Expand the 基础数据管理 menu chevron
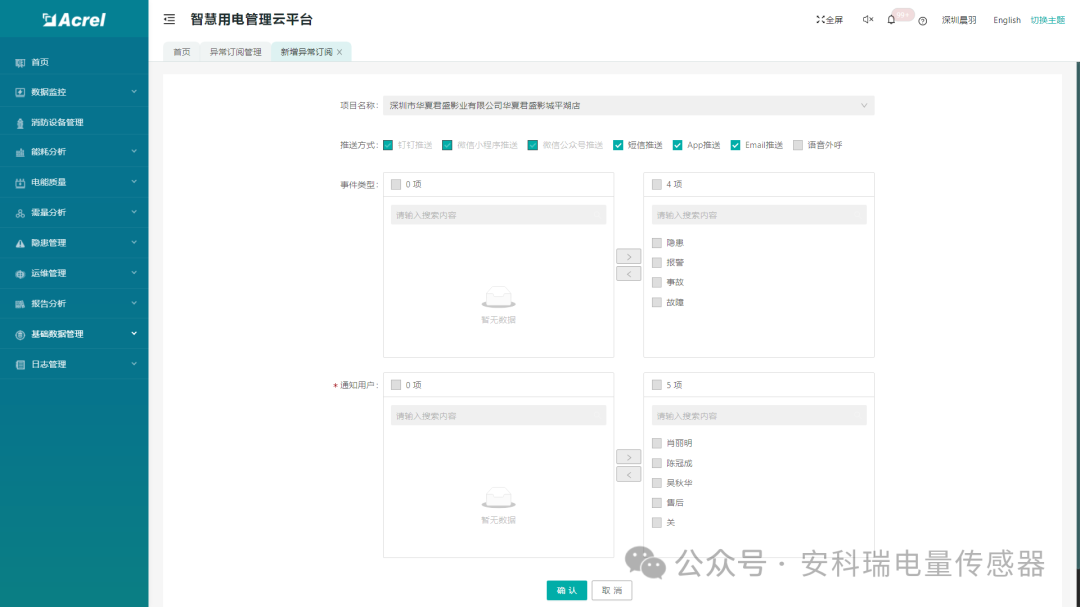The width and height of the screenshot is (1080, 607). click(134, 333)
